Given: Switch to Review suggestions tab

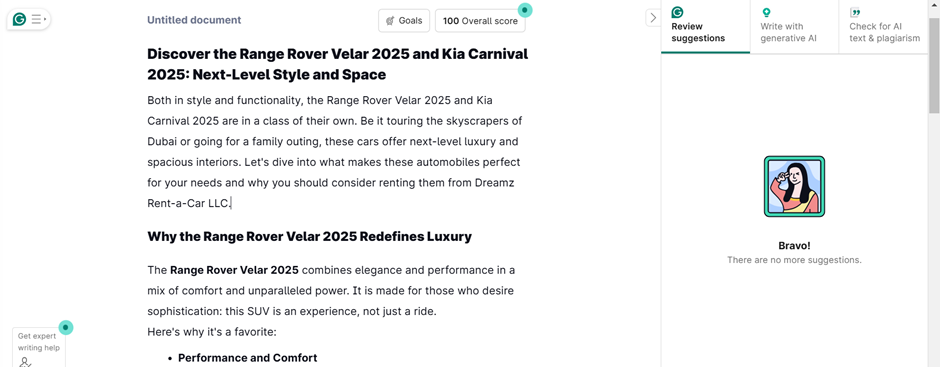Looking at the screenshot, I should (x=706, y=26).
